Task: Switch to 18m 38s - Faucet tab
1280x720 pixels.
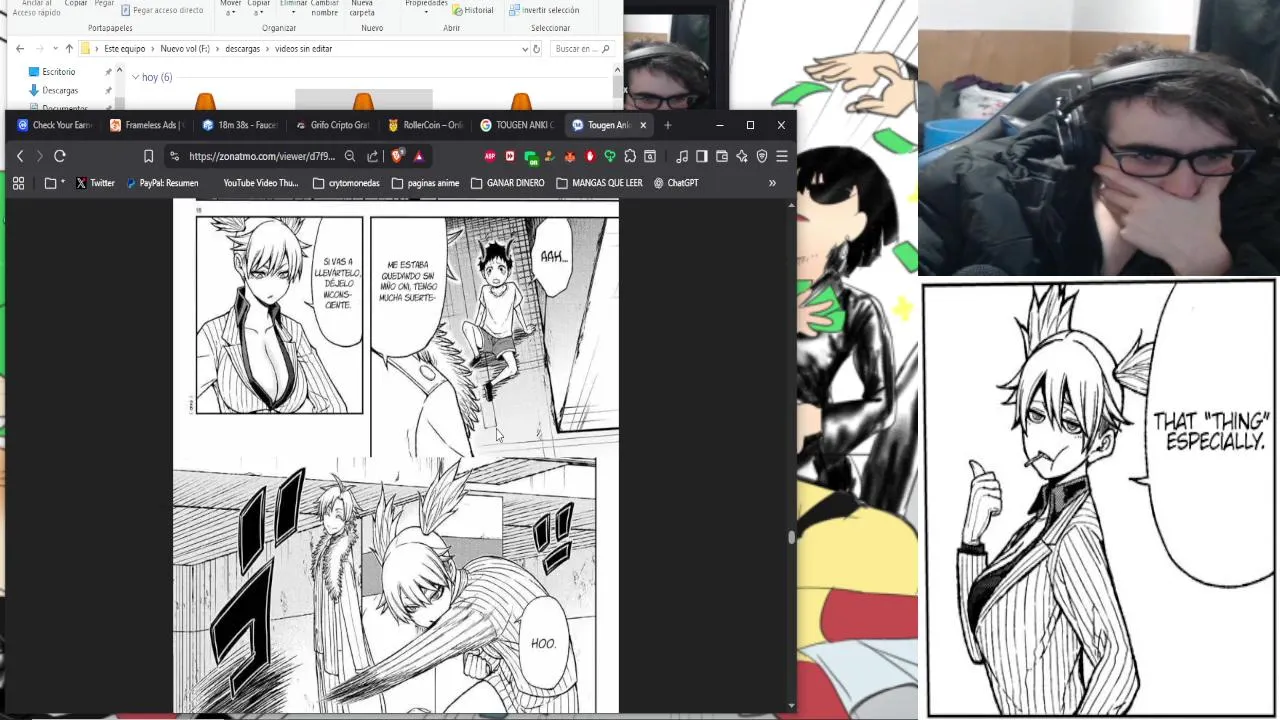Action: (x=240, y=125)
